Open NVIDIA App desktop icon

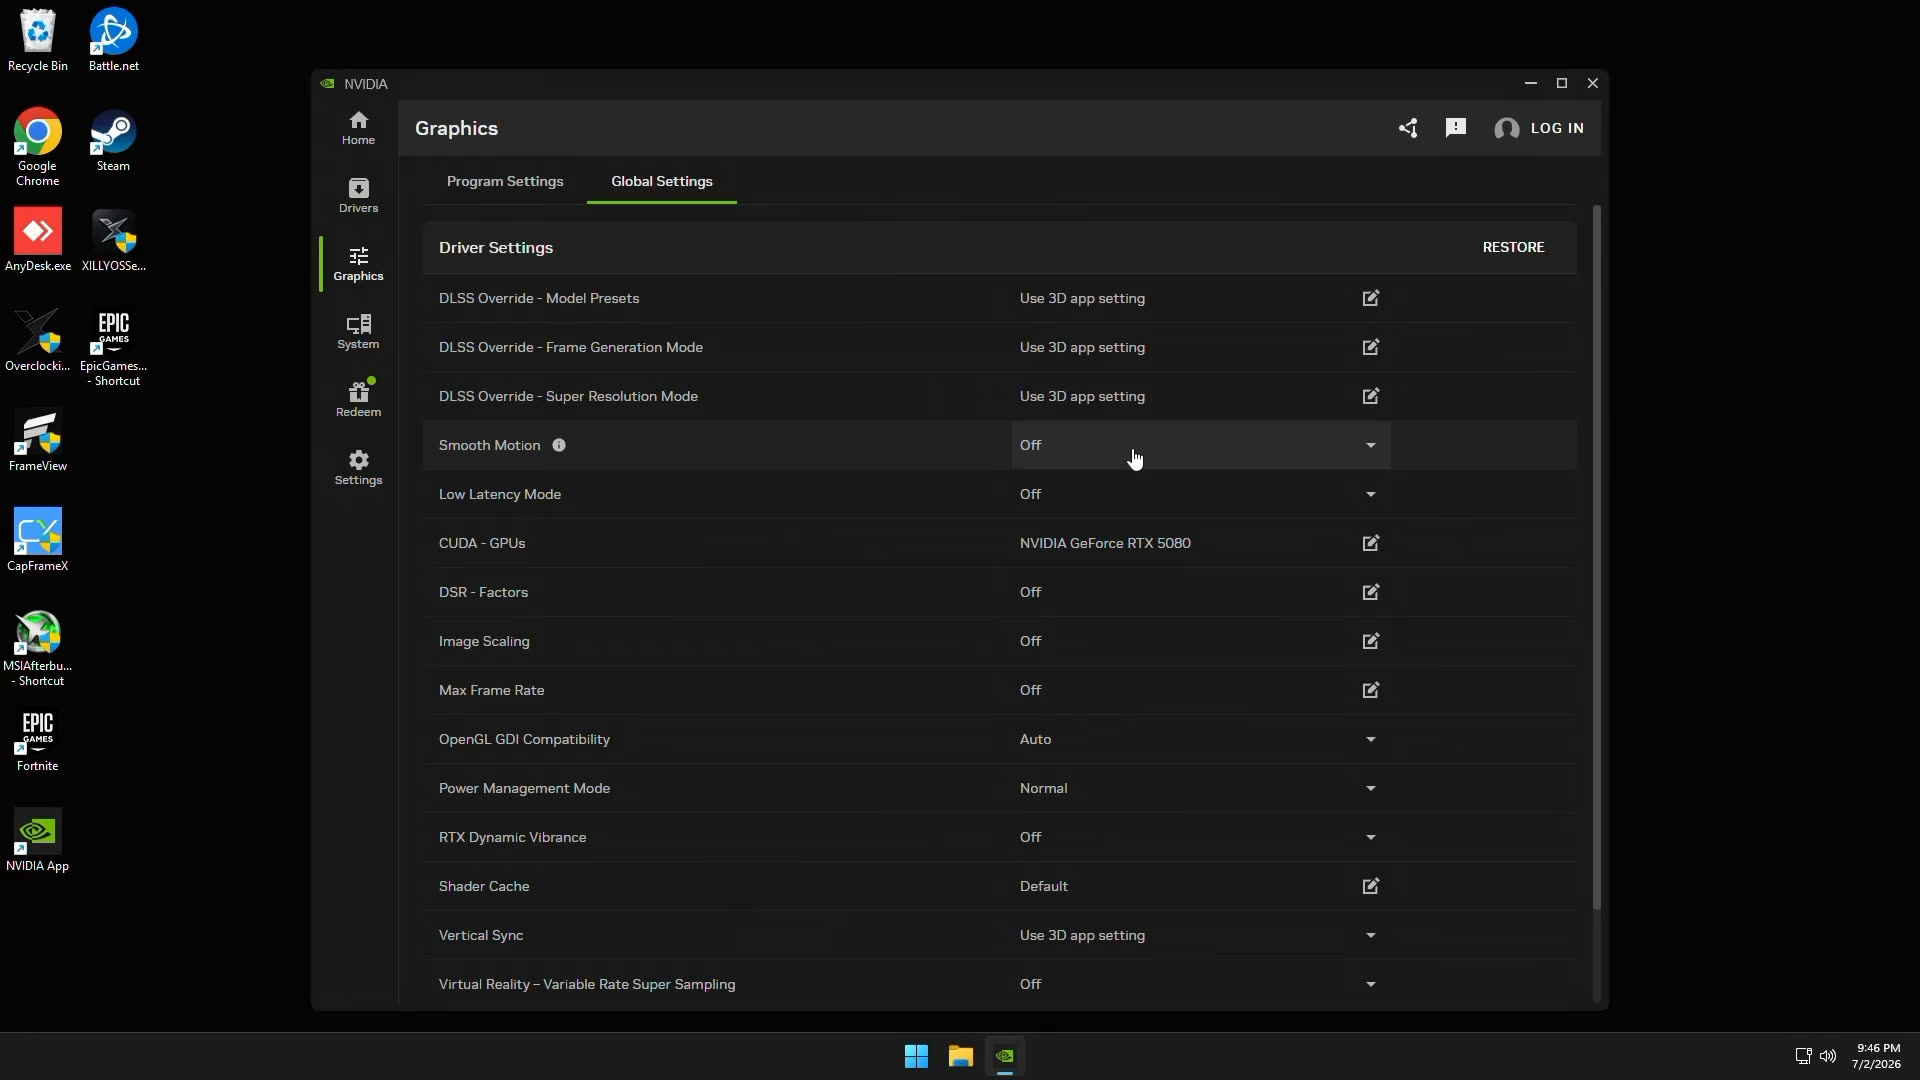pyautogui.click(x=38, y=840)
